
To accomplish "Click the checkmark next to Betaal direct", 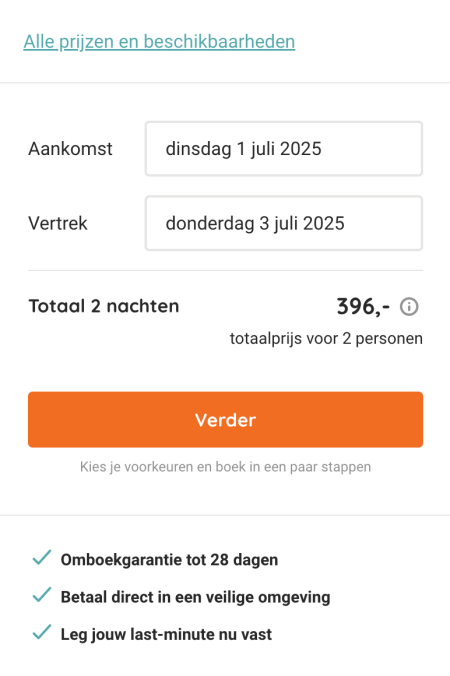I will [x=42, y=595].
